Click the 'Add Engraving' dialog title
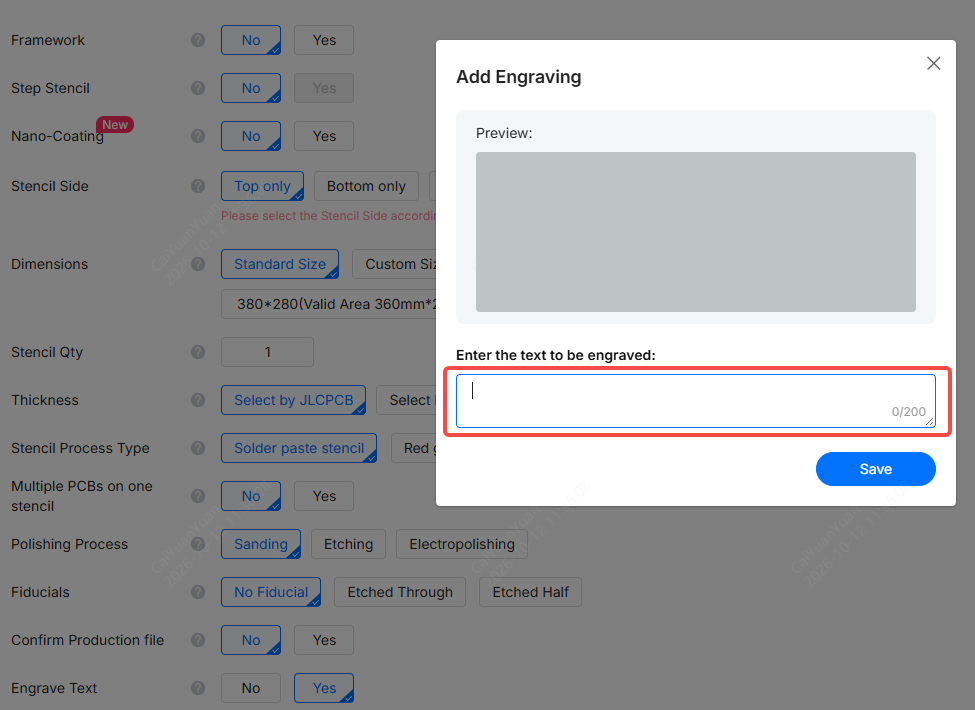The image size is (975, 710). click(x=519, y=76)
